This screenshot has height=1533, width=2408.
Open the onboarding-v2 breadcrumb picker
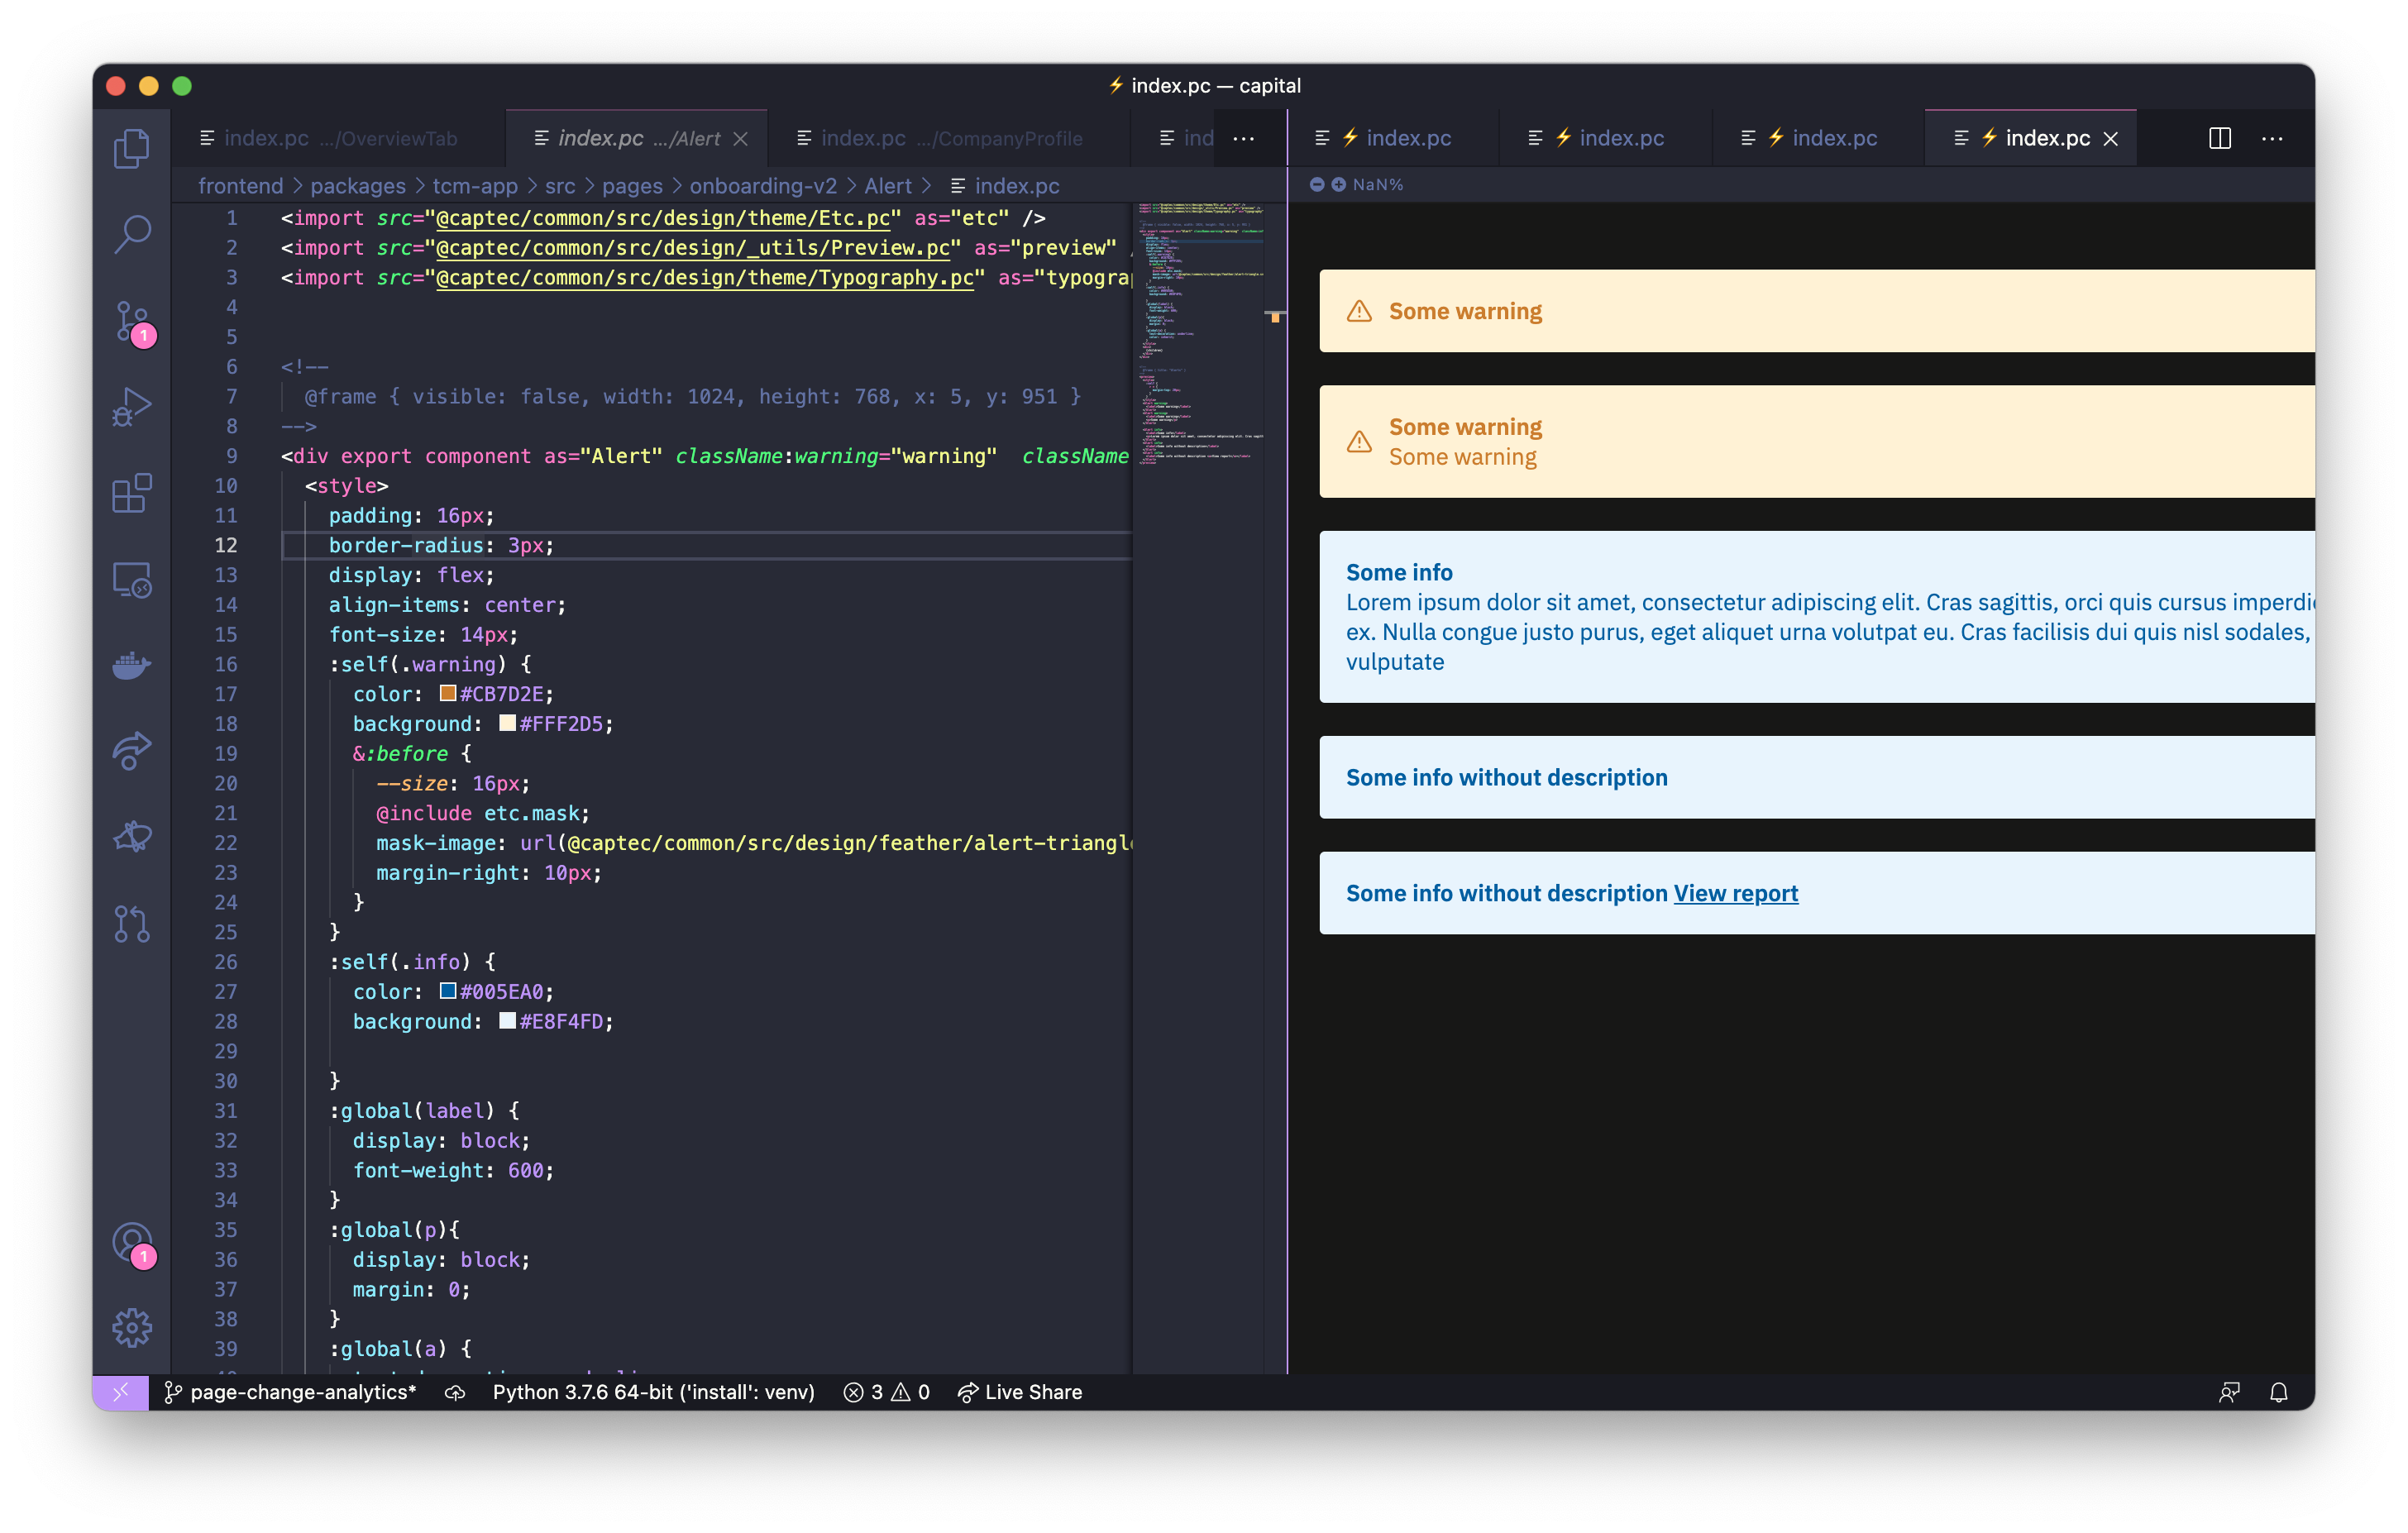pyautogui.click(x=762, y=185)
